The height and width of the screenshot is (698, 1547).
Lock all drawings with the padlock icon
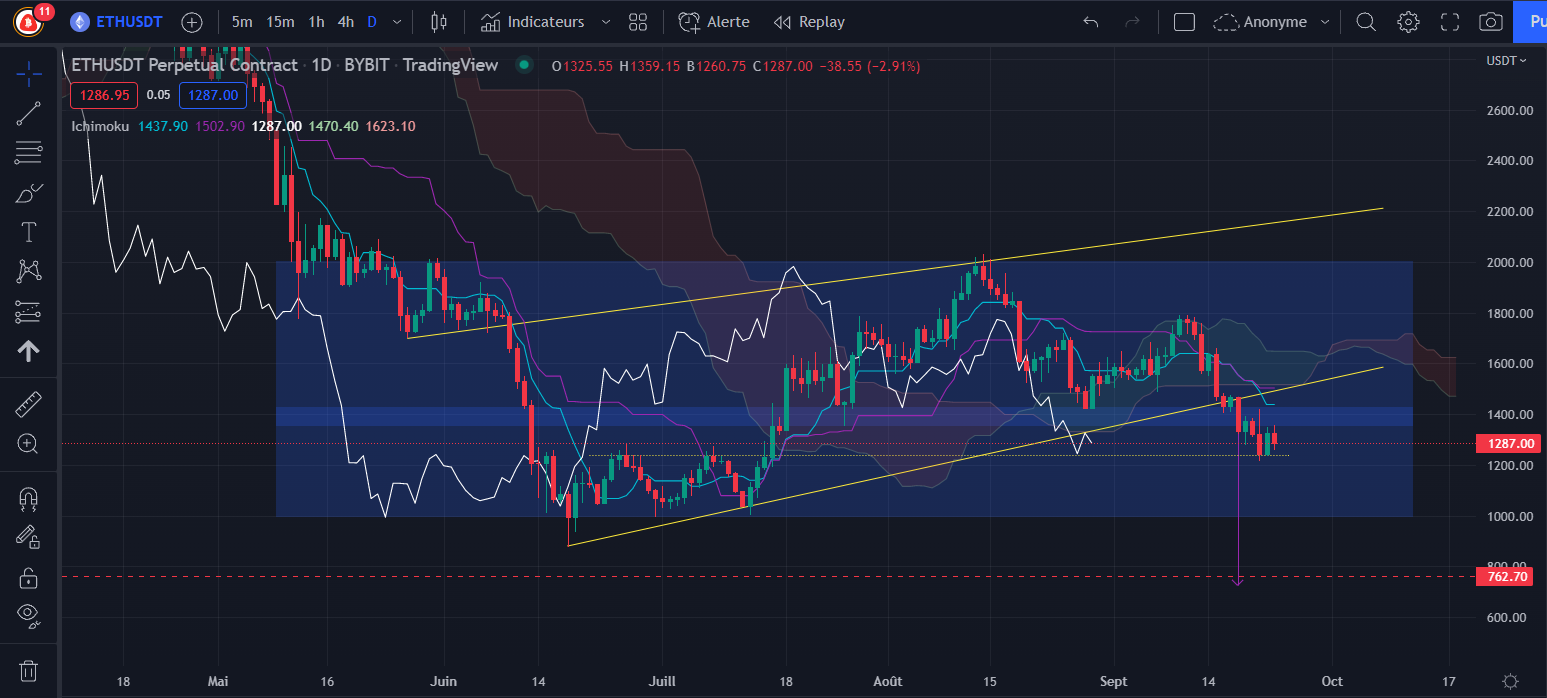click(x=28, y=577)
